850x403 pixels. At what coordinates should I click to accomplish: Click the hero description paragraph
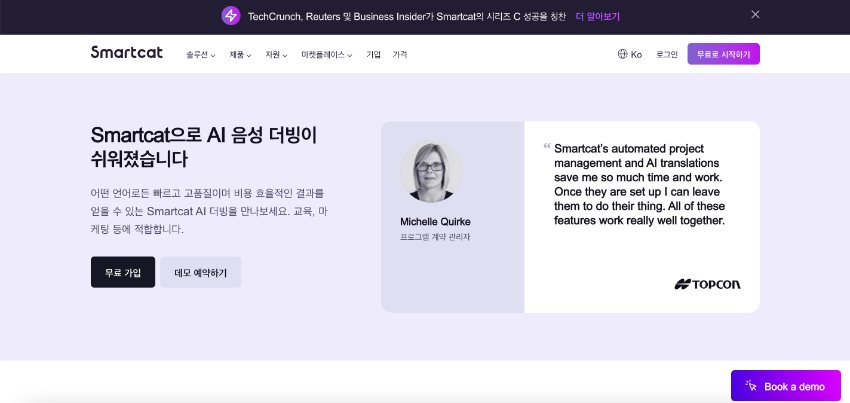209,211
